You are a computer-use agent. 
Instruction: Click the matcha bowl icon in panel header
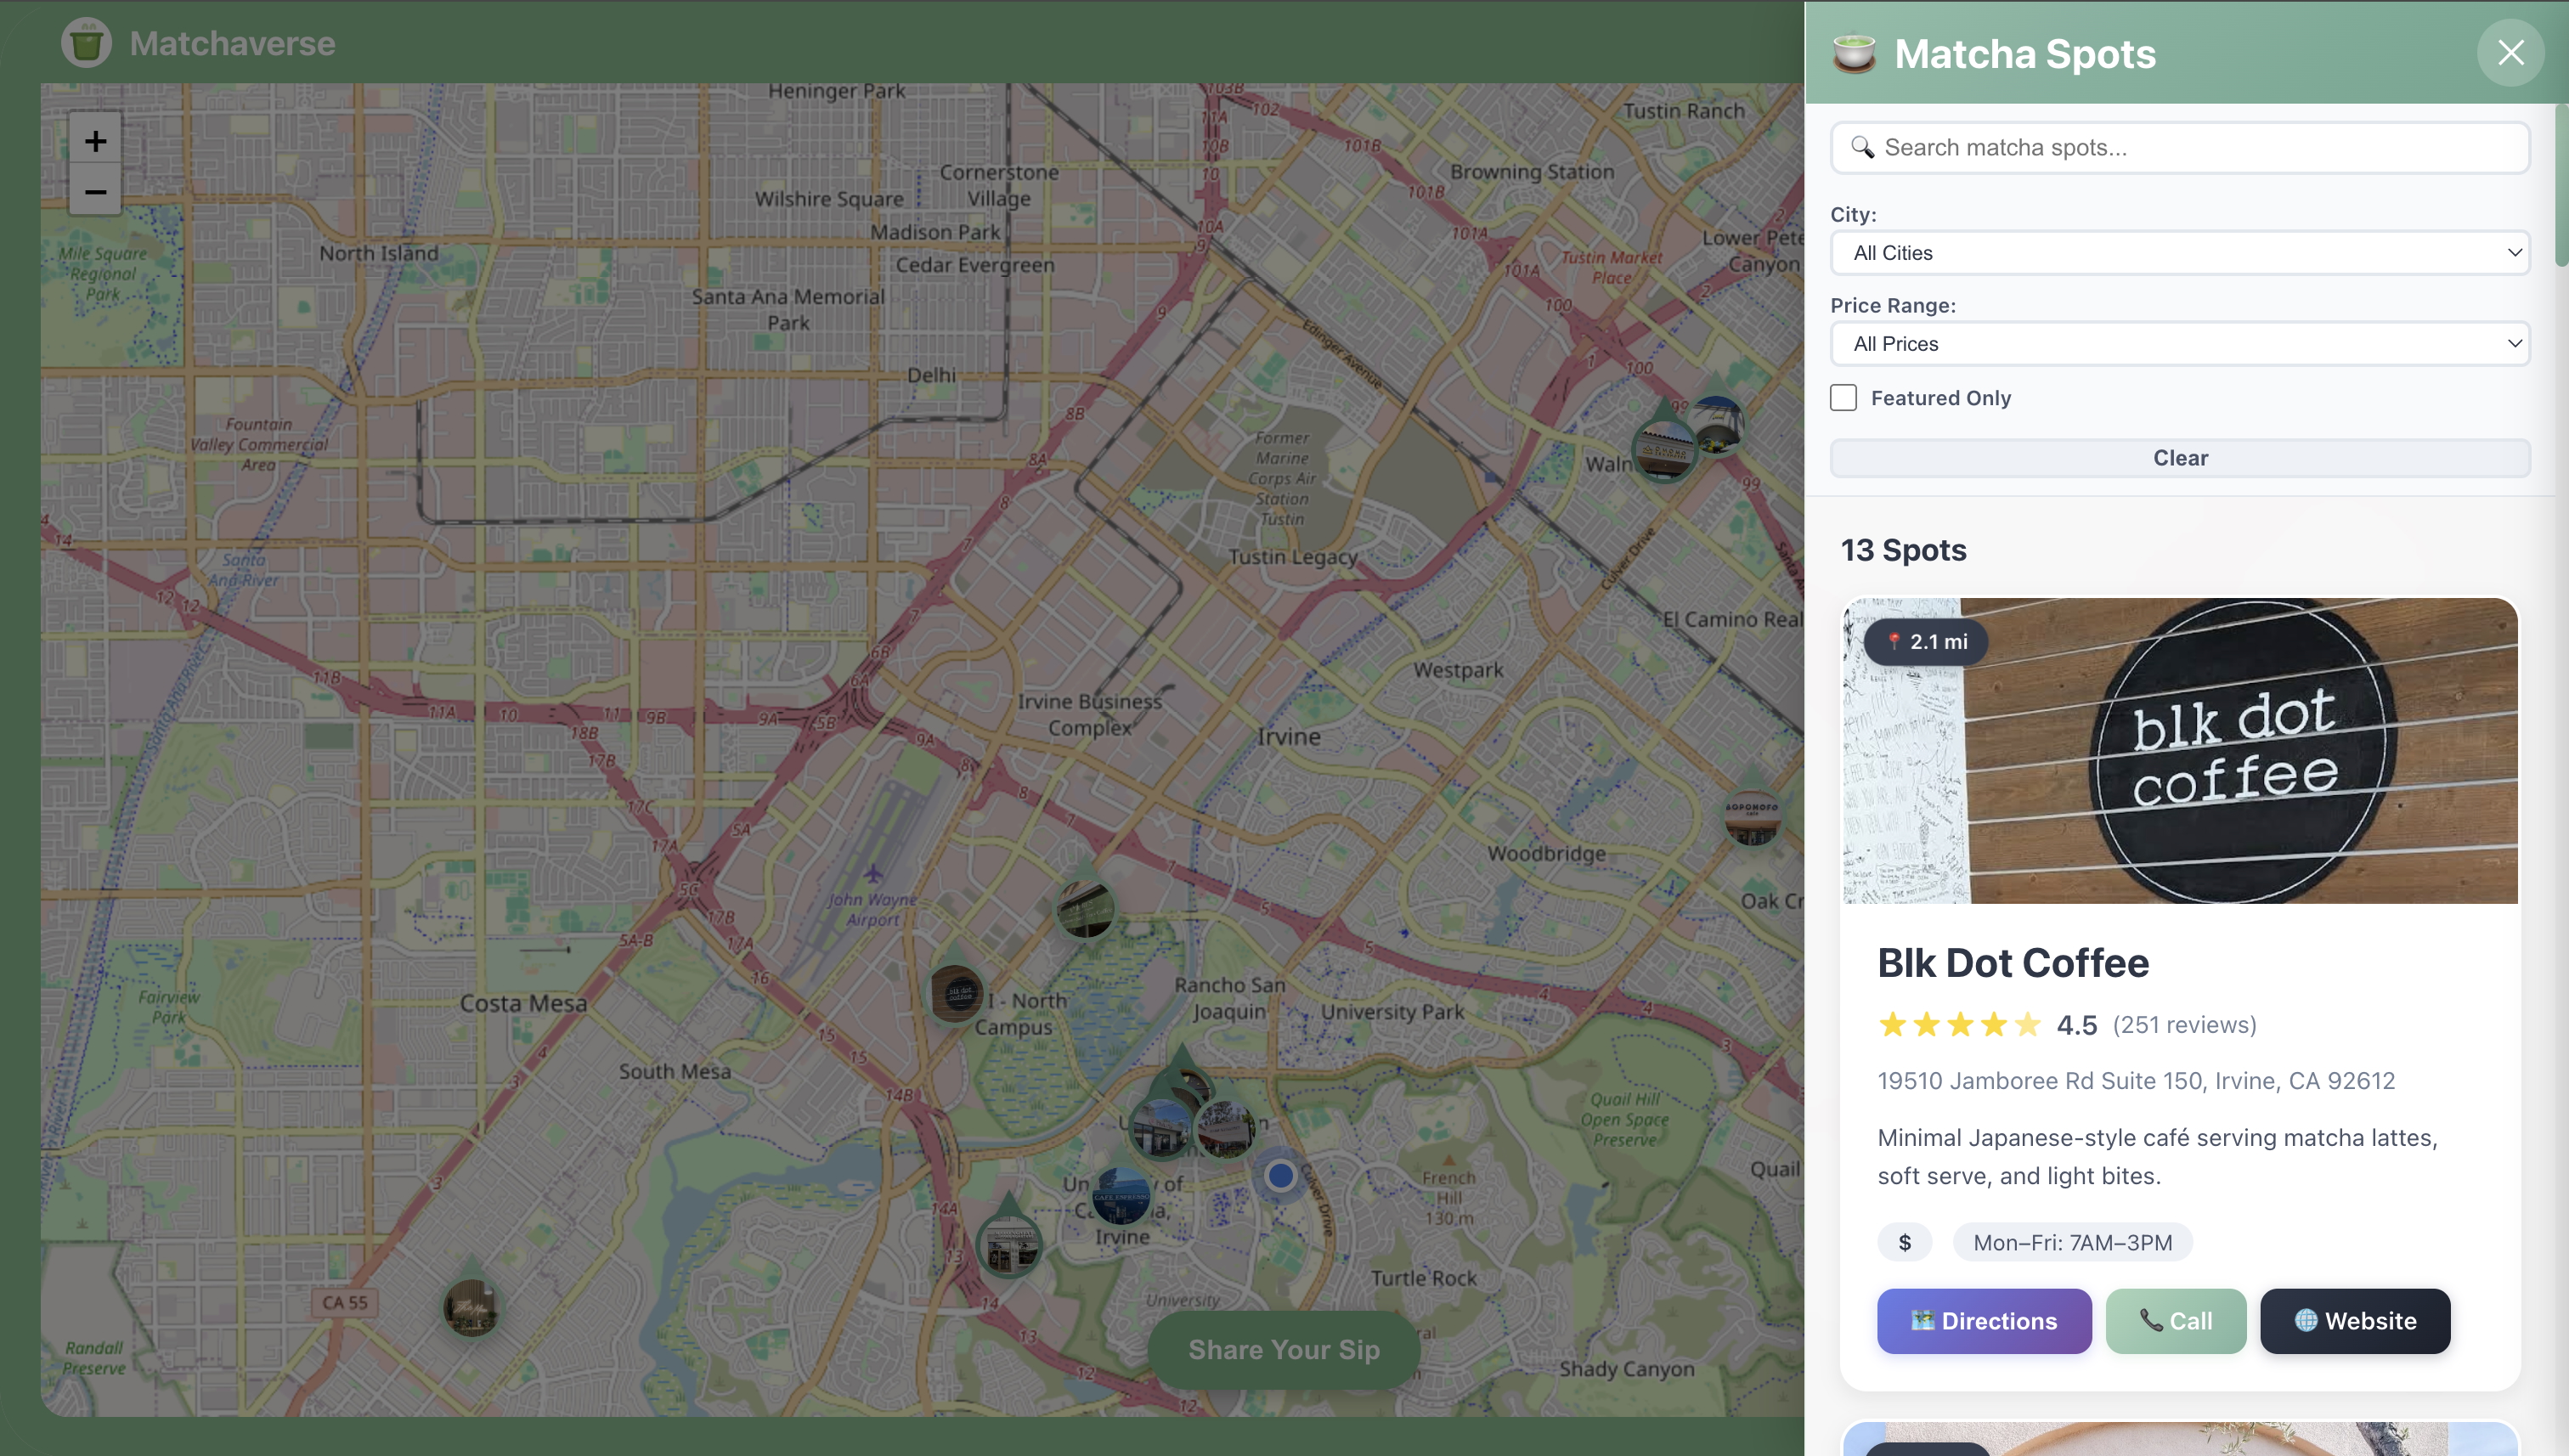coord(1854,54)
